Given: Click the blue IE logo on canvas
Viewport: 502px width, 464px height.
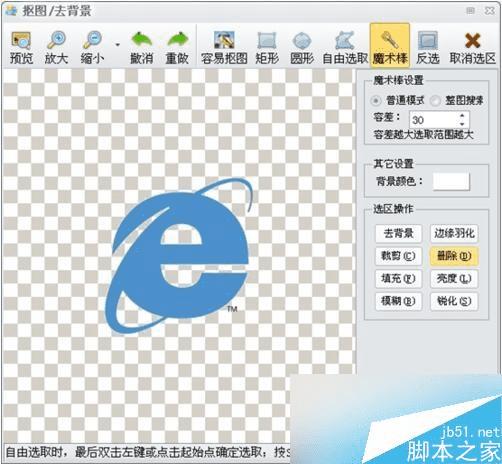Looking at the screenshot, I should [x=179, y=256].
